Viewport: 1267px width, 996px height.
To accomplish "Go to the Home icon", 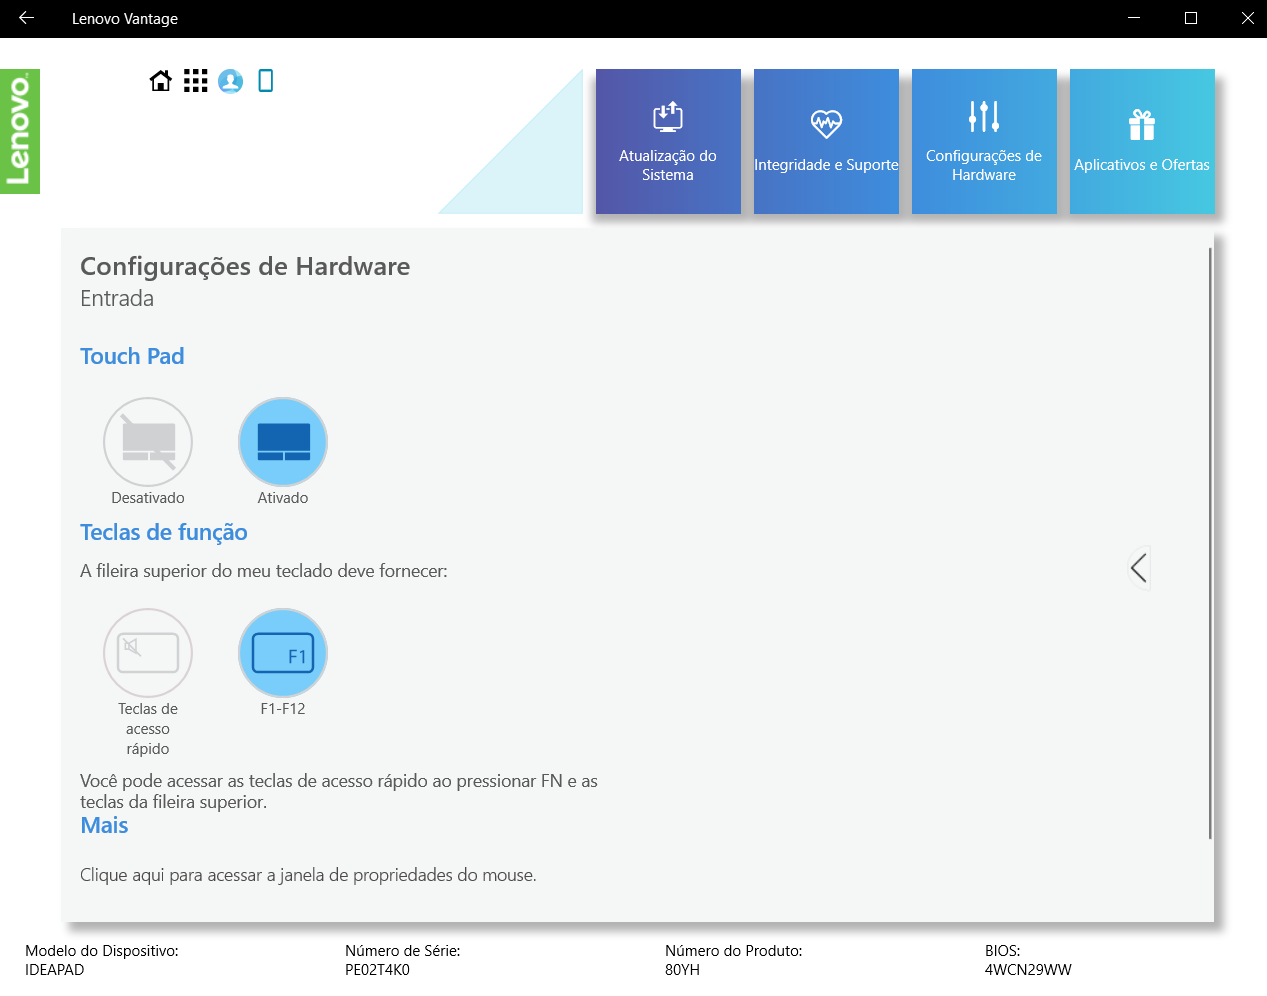I will 161,81.
